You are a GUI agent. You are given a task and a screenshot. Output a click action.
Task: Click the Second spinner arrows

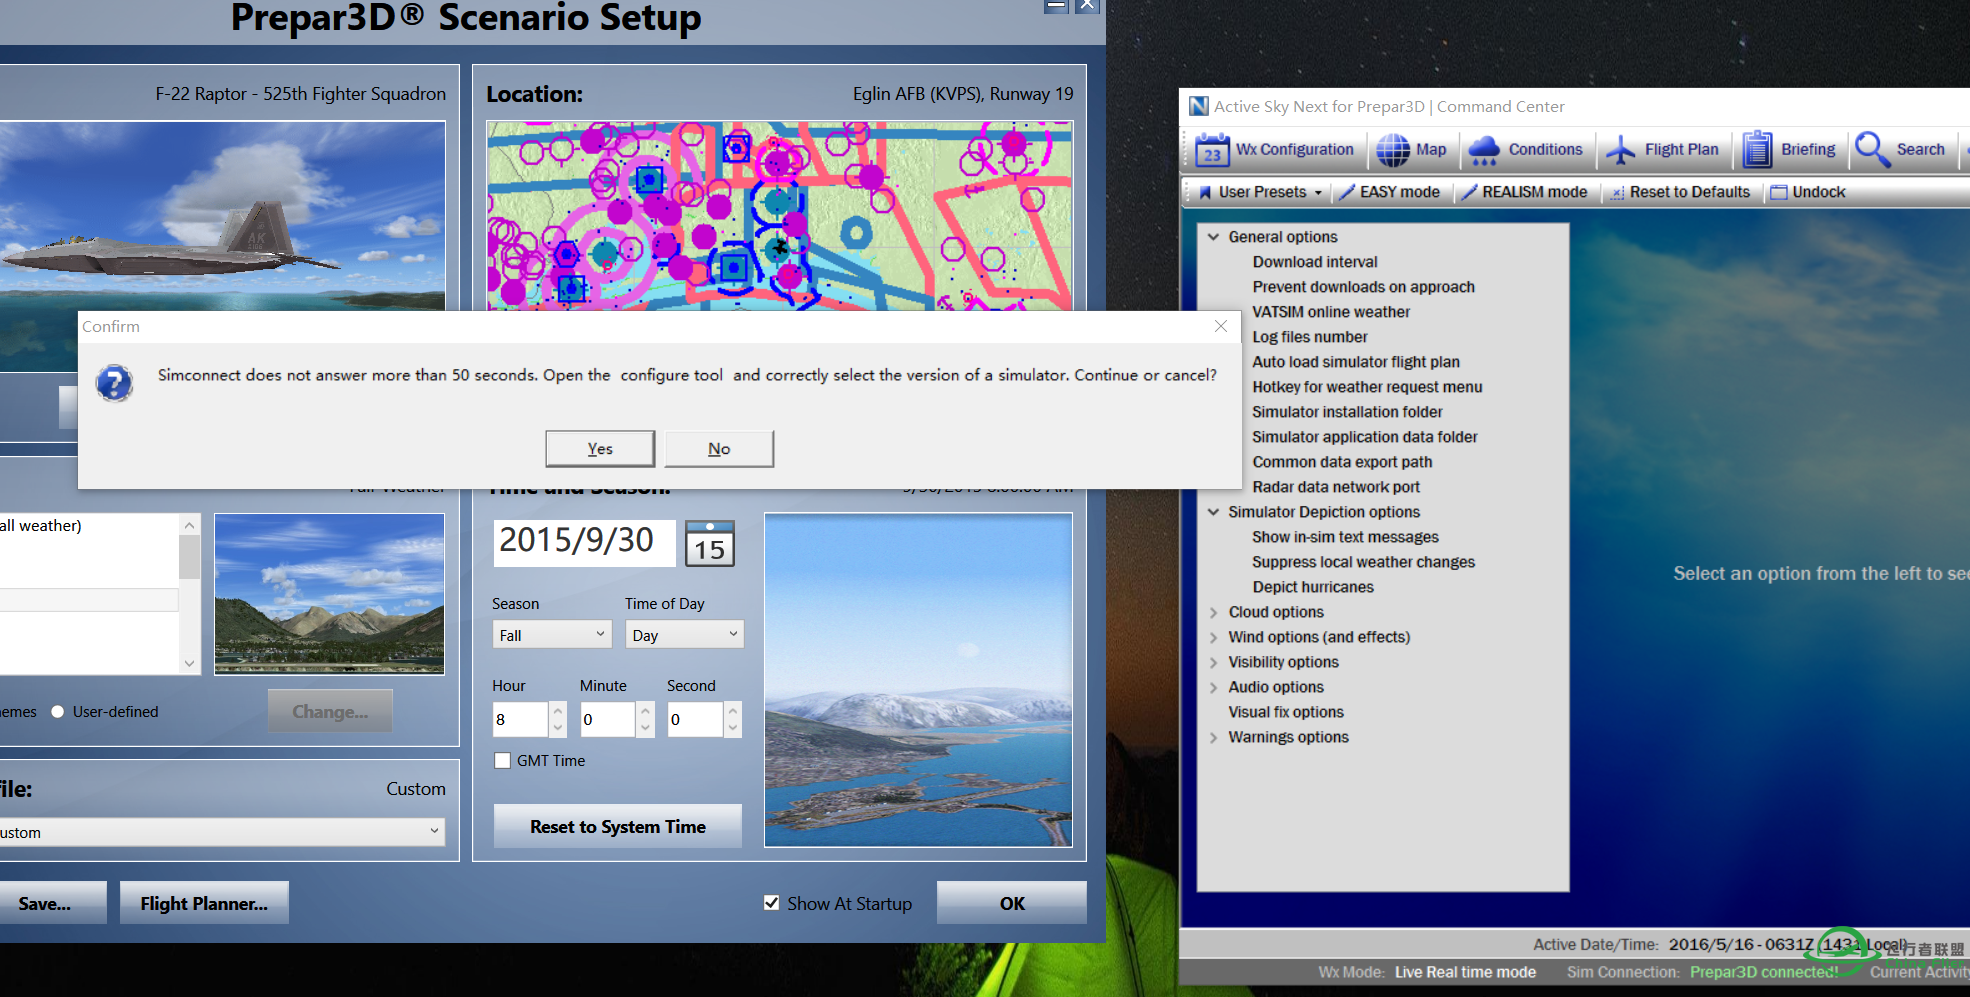point(733,719)
